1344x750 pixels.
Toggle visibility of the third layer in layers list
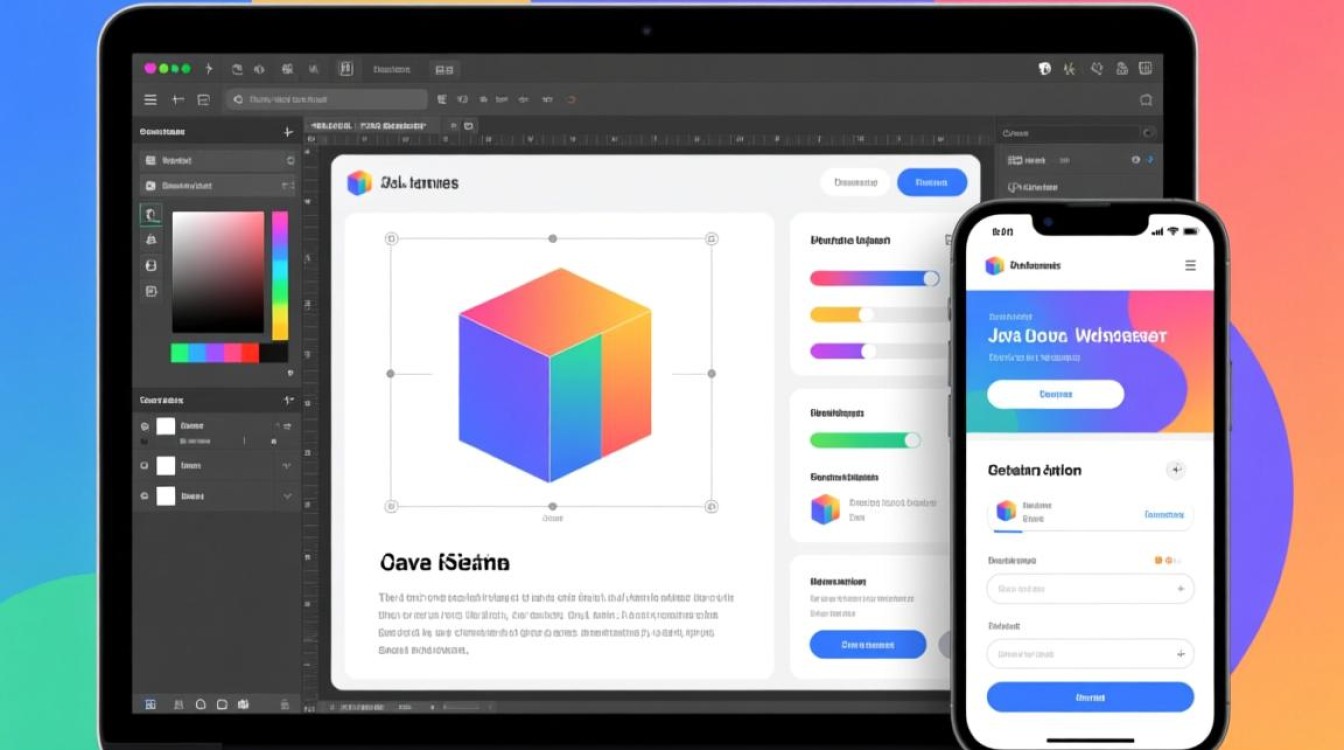point(145,495)
